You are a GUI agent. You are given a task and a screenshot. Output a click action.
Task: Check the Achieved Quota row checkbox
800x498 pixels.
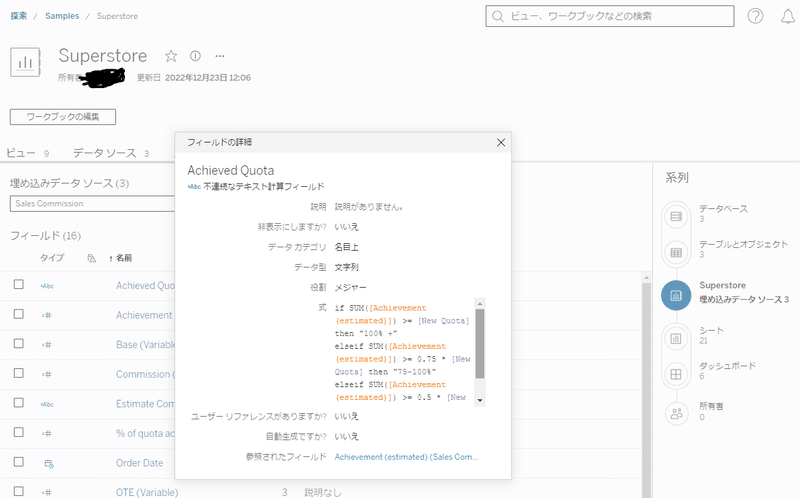(x=19, y=284)
